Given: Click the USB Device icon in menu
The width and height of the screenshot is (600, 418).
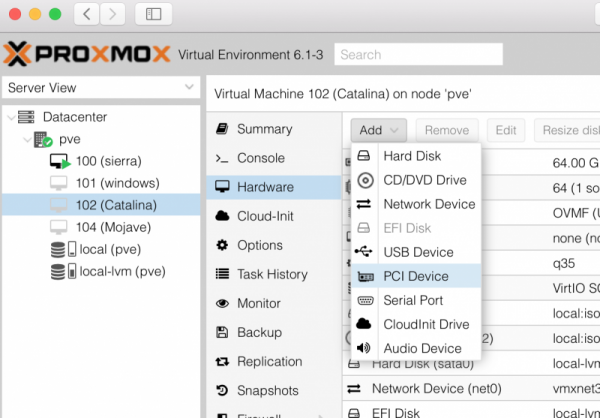Looking at the screenshot, I should pyautogui.click(x=363, y=252).
